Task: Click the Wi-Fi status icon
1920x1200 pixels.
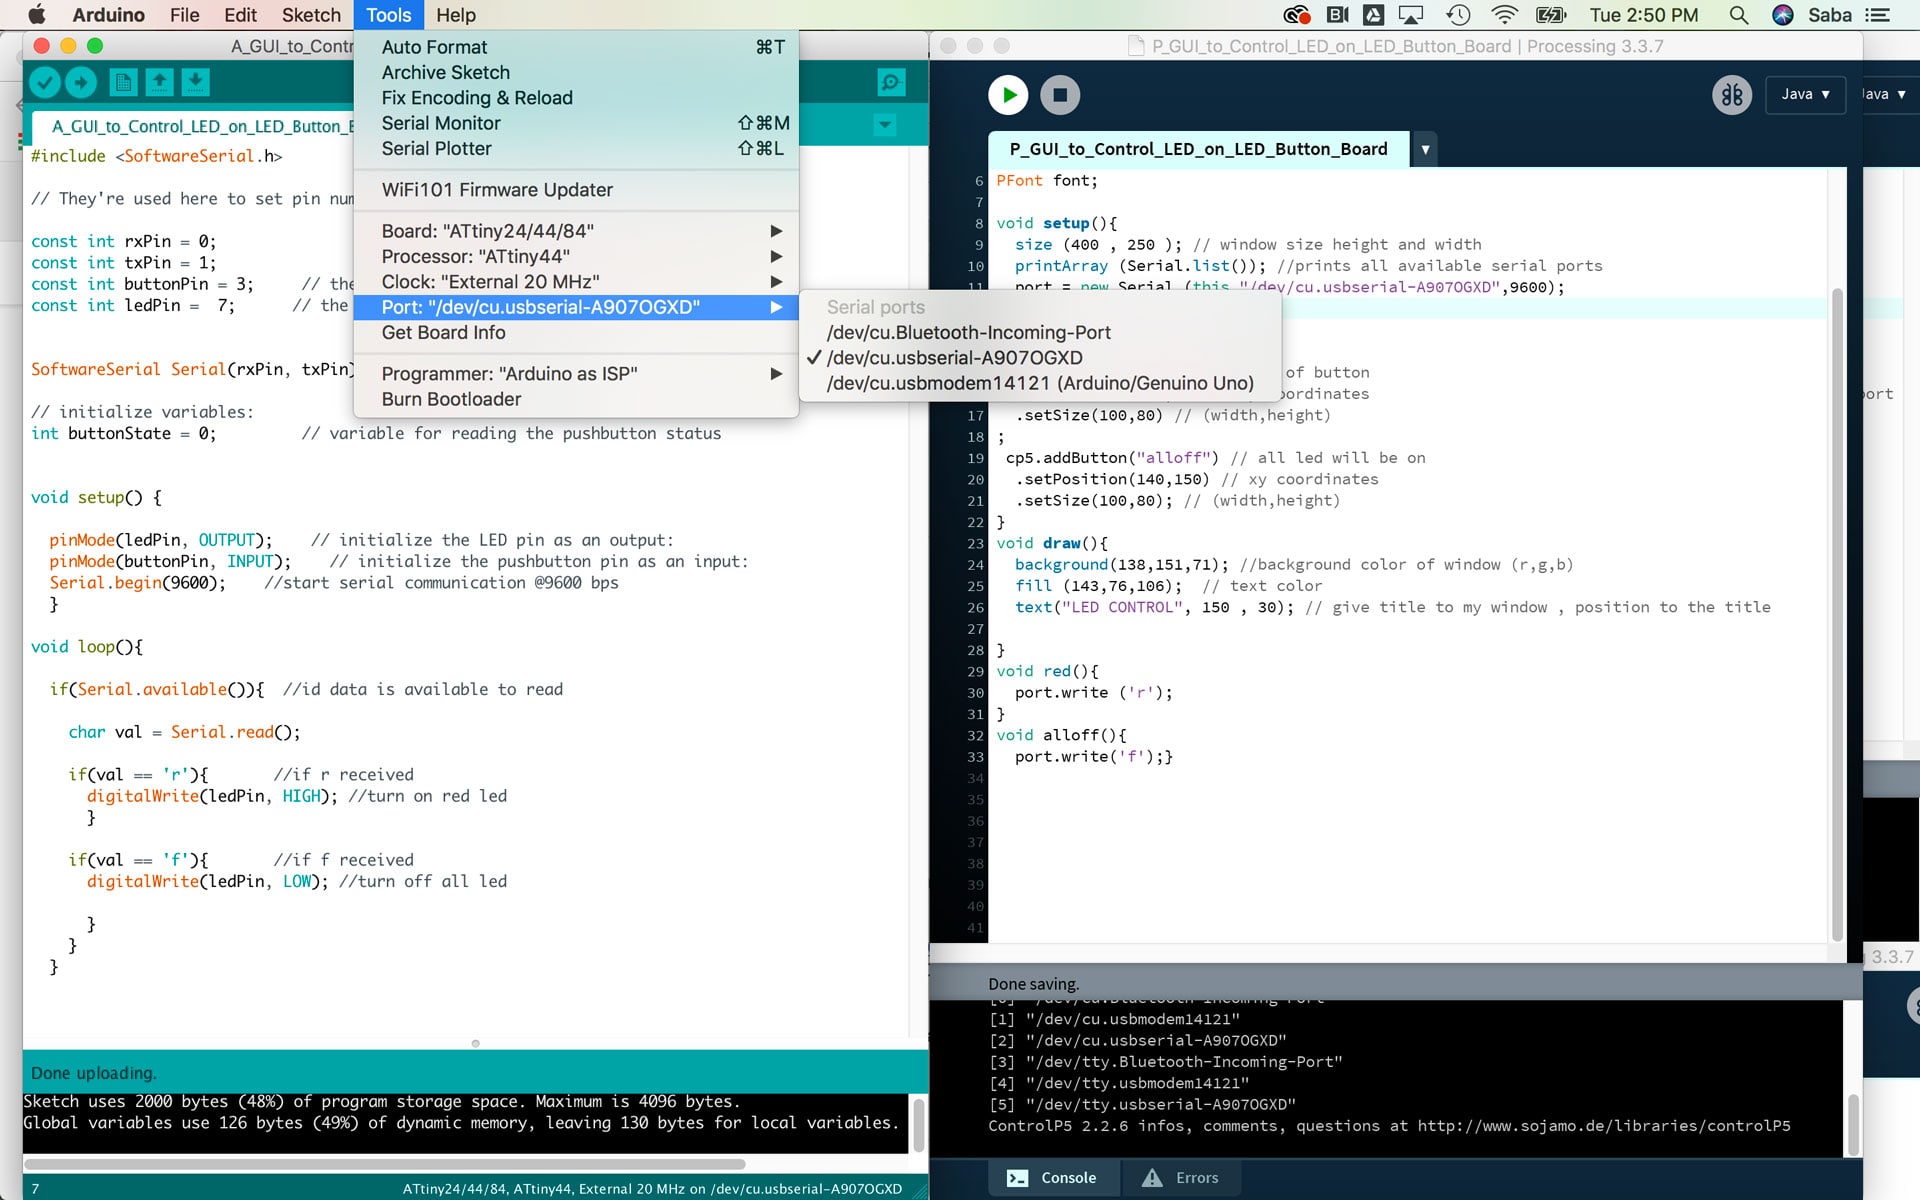Action: [x=1504, y=15]
